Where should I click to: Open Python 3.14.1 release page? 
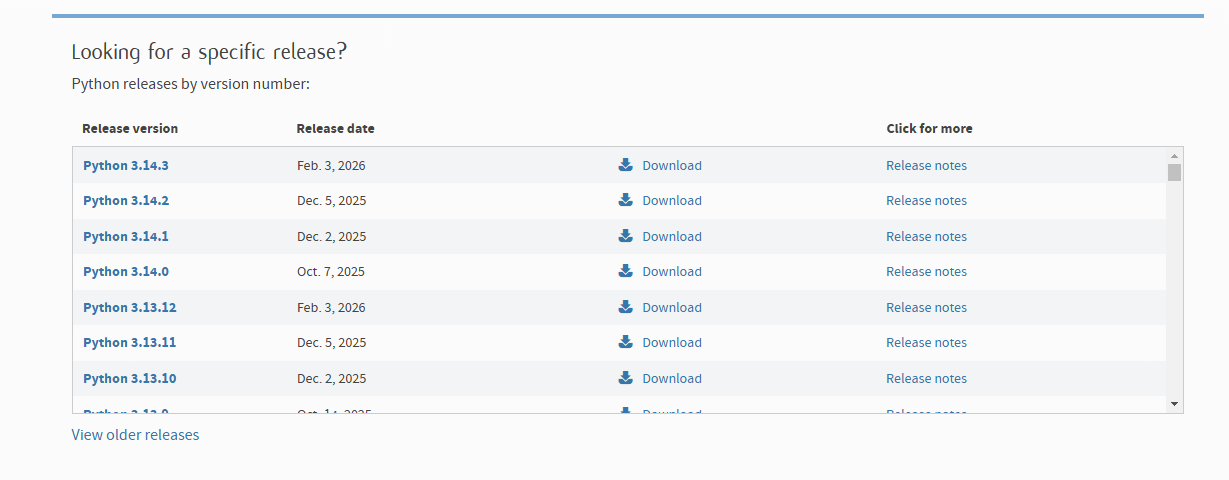click(126, 236)
